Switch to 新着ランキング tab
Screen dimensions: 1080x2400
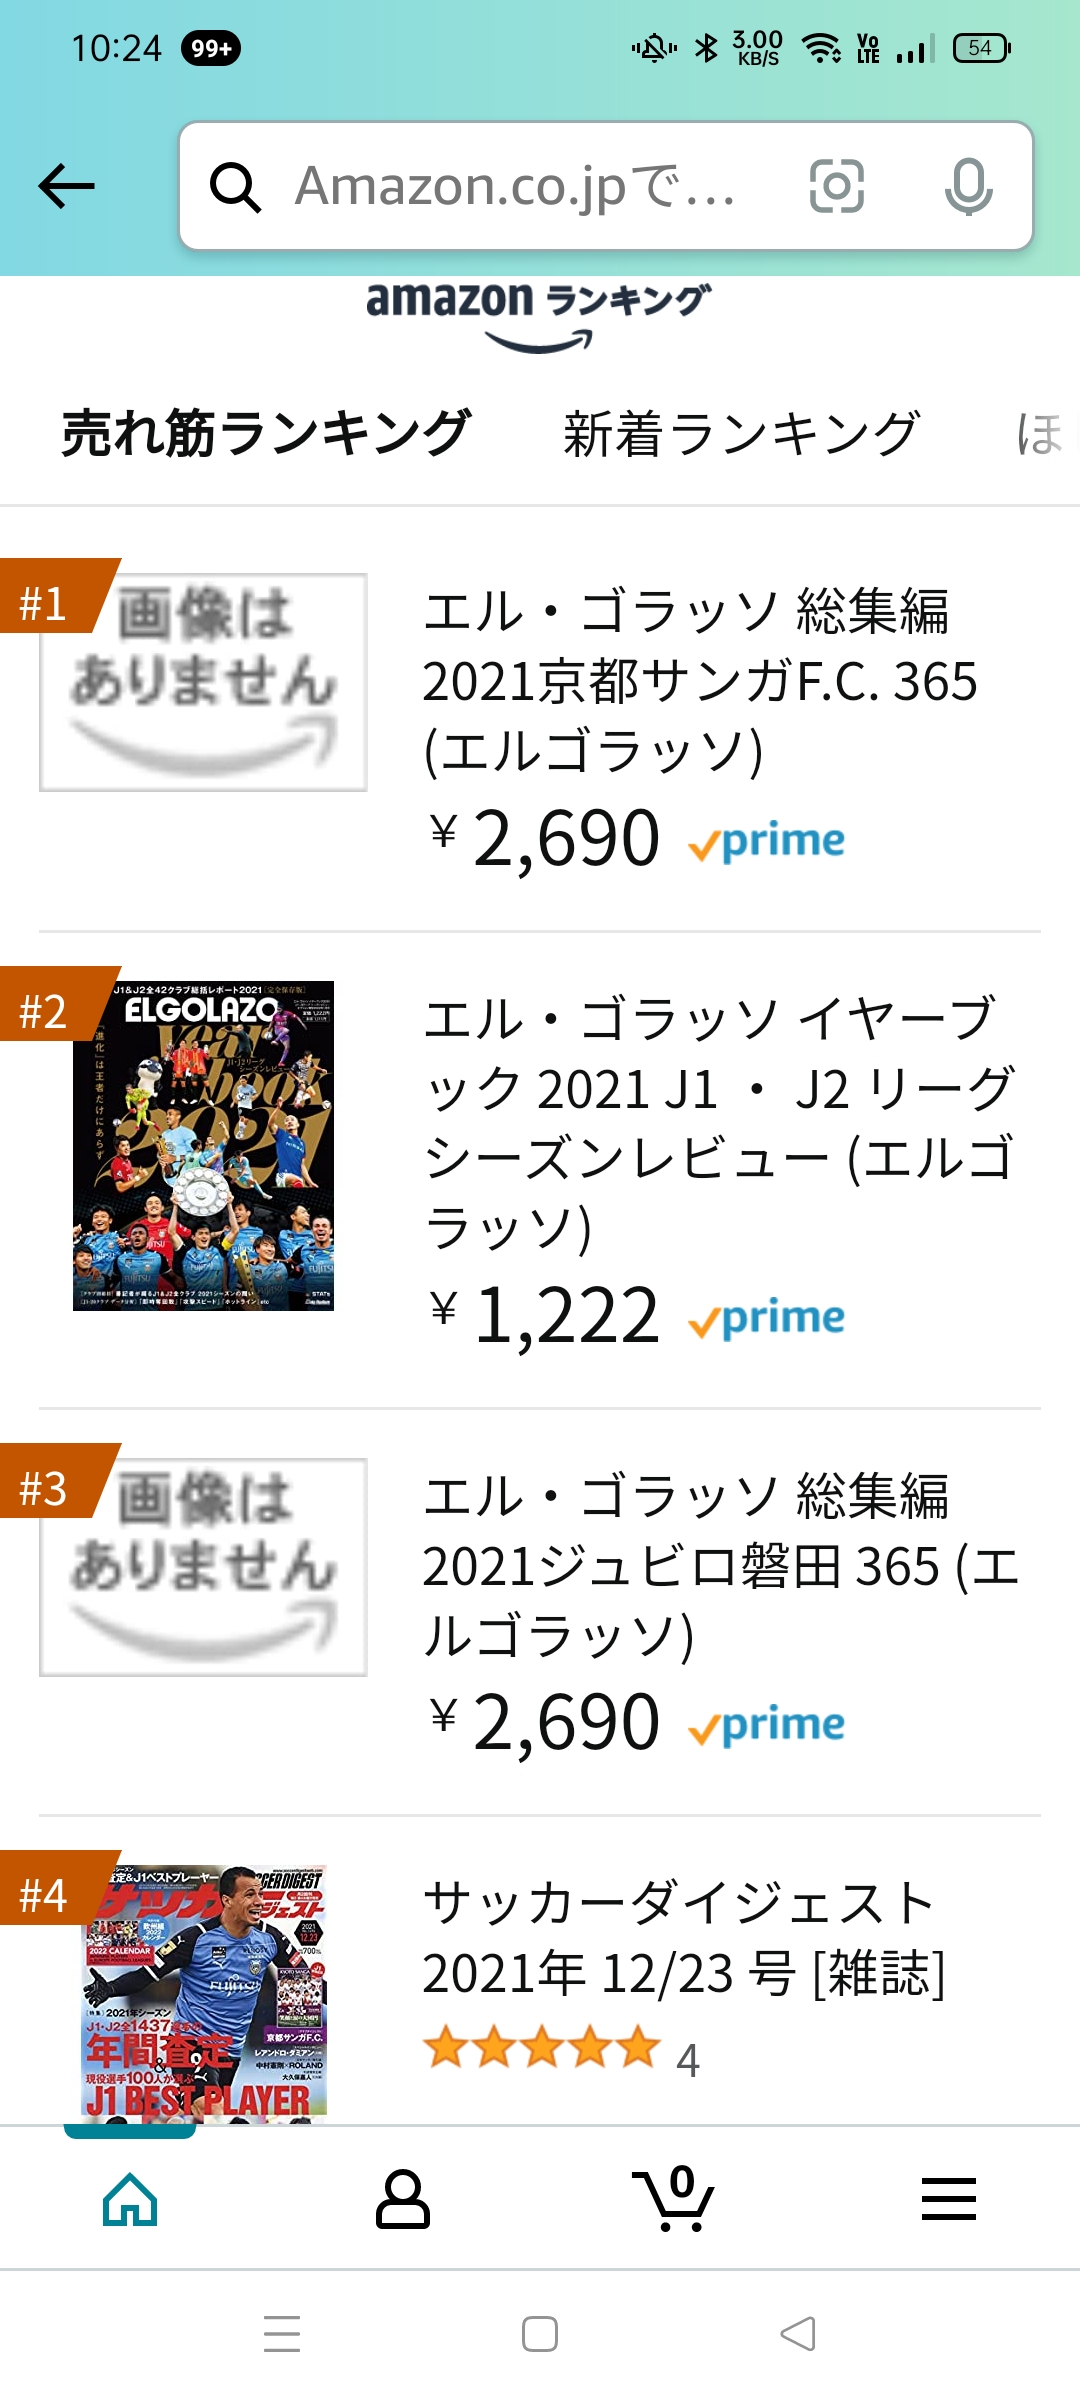[740, 434]
